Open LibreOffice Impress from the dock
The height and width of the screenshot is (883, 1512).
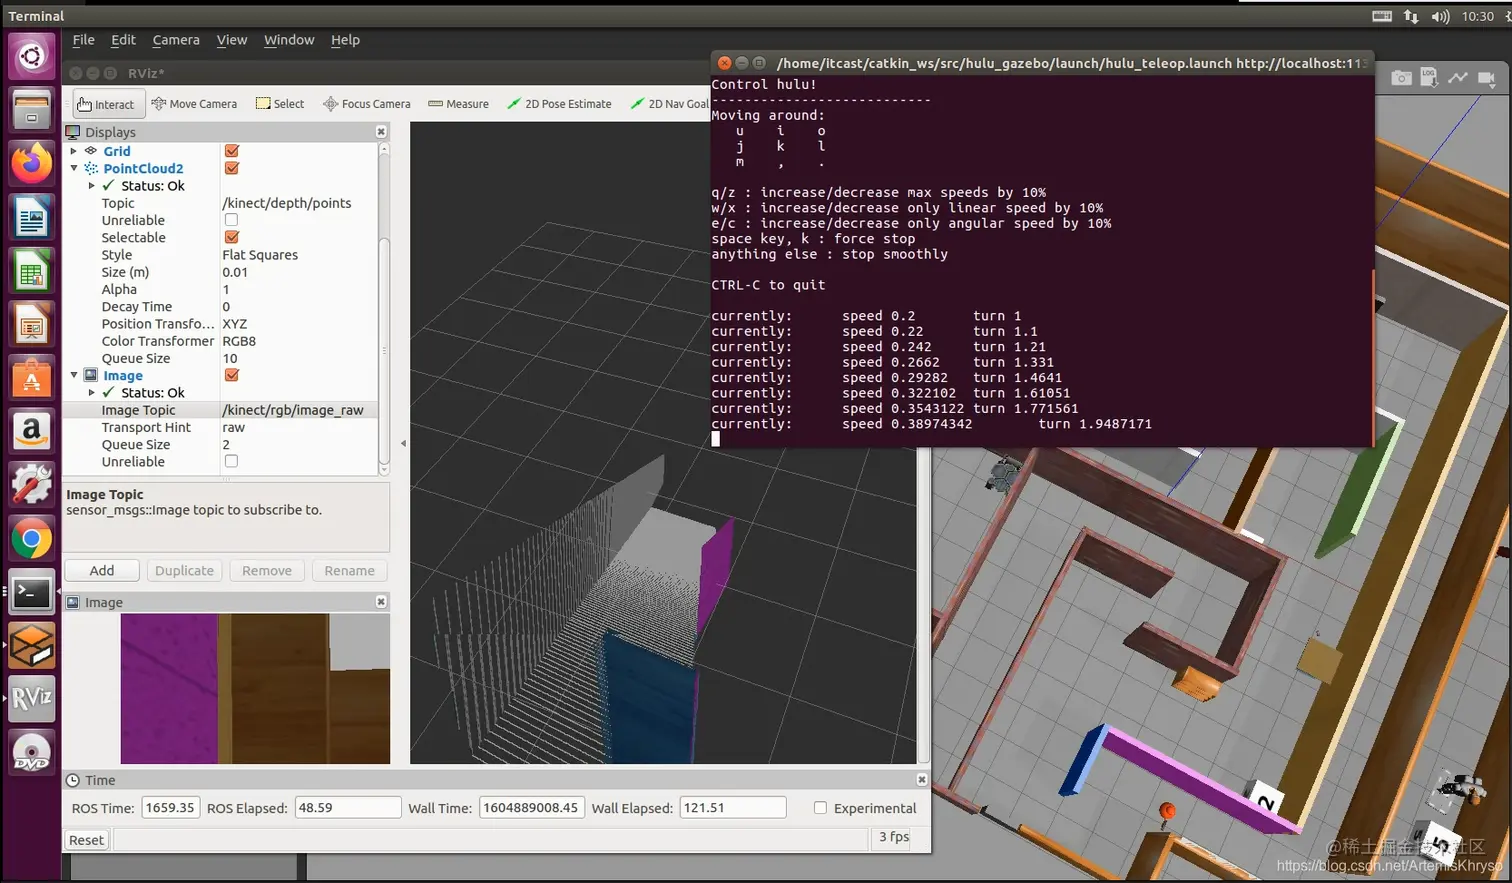click(x=31, y=325)
